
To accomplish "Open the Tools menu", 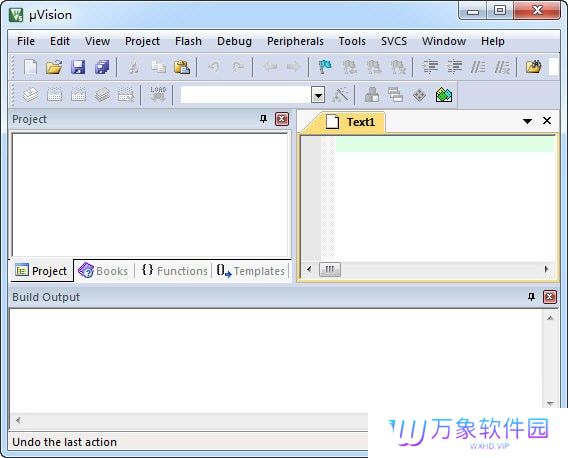I will click(x=352, y=41).
